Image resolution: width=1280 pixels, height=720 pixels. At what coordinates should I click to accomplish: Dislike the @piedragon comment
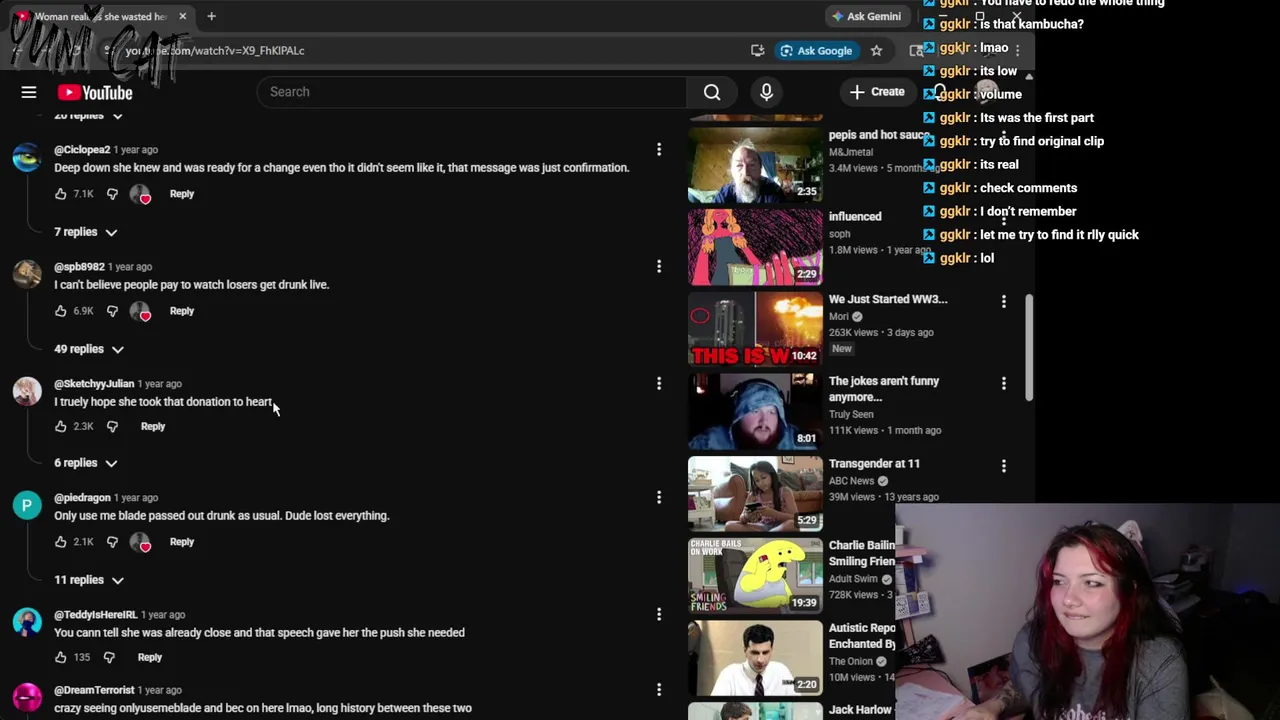pos(112,542)
